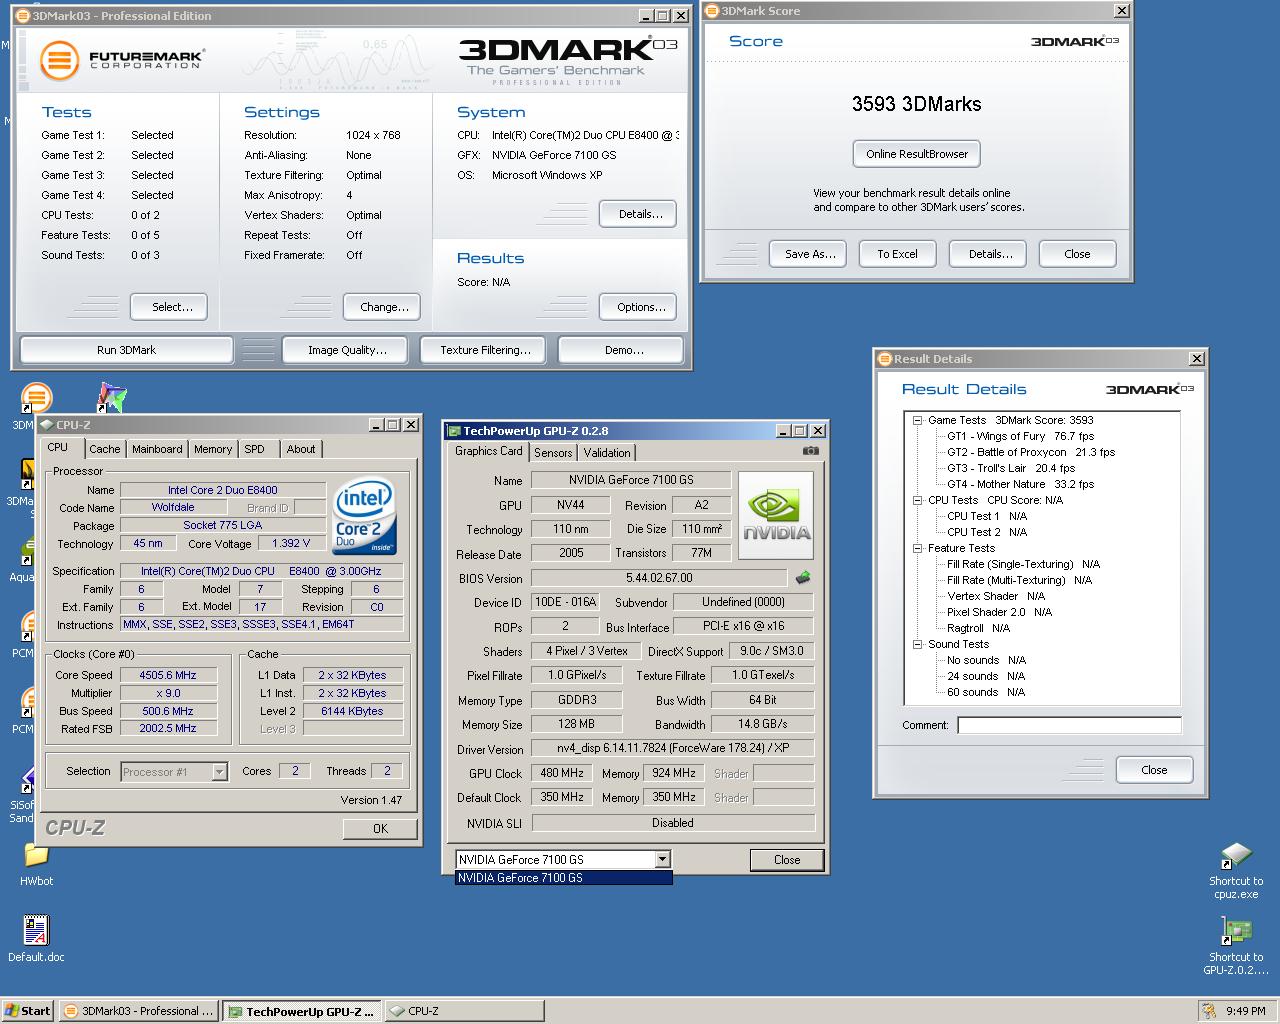
Task: Select the Graphics Card tab in GPU-Z
Action: (489, 451)
